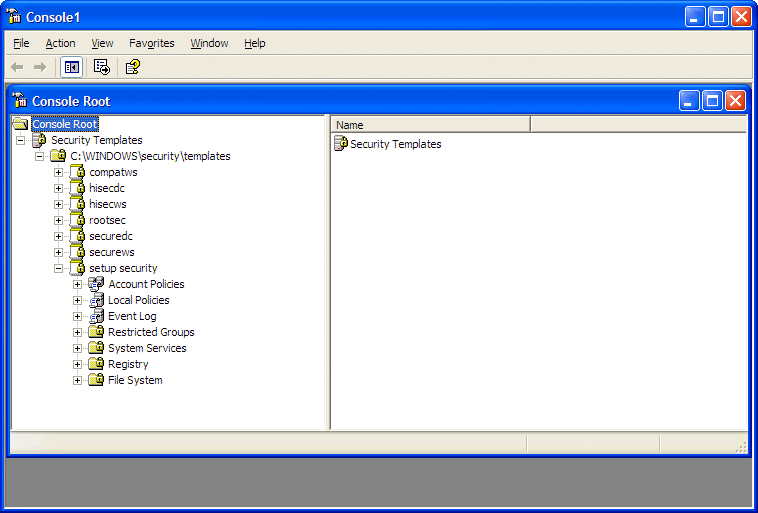Toggle the Show/Hide Console Tree button

[72, 67]
